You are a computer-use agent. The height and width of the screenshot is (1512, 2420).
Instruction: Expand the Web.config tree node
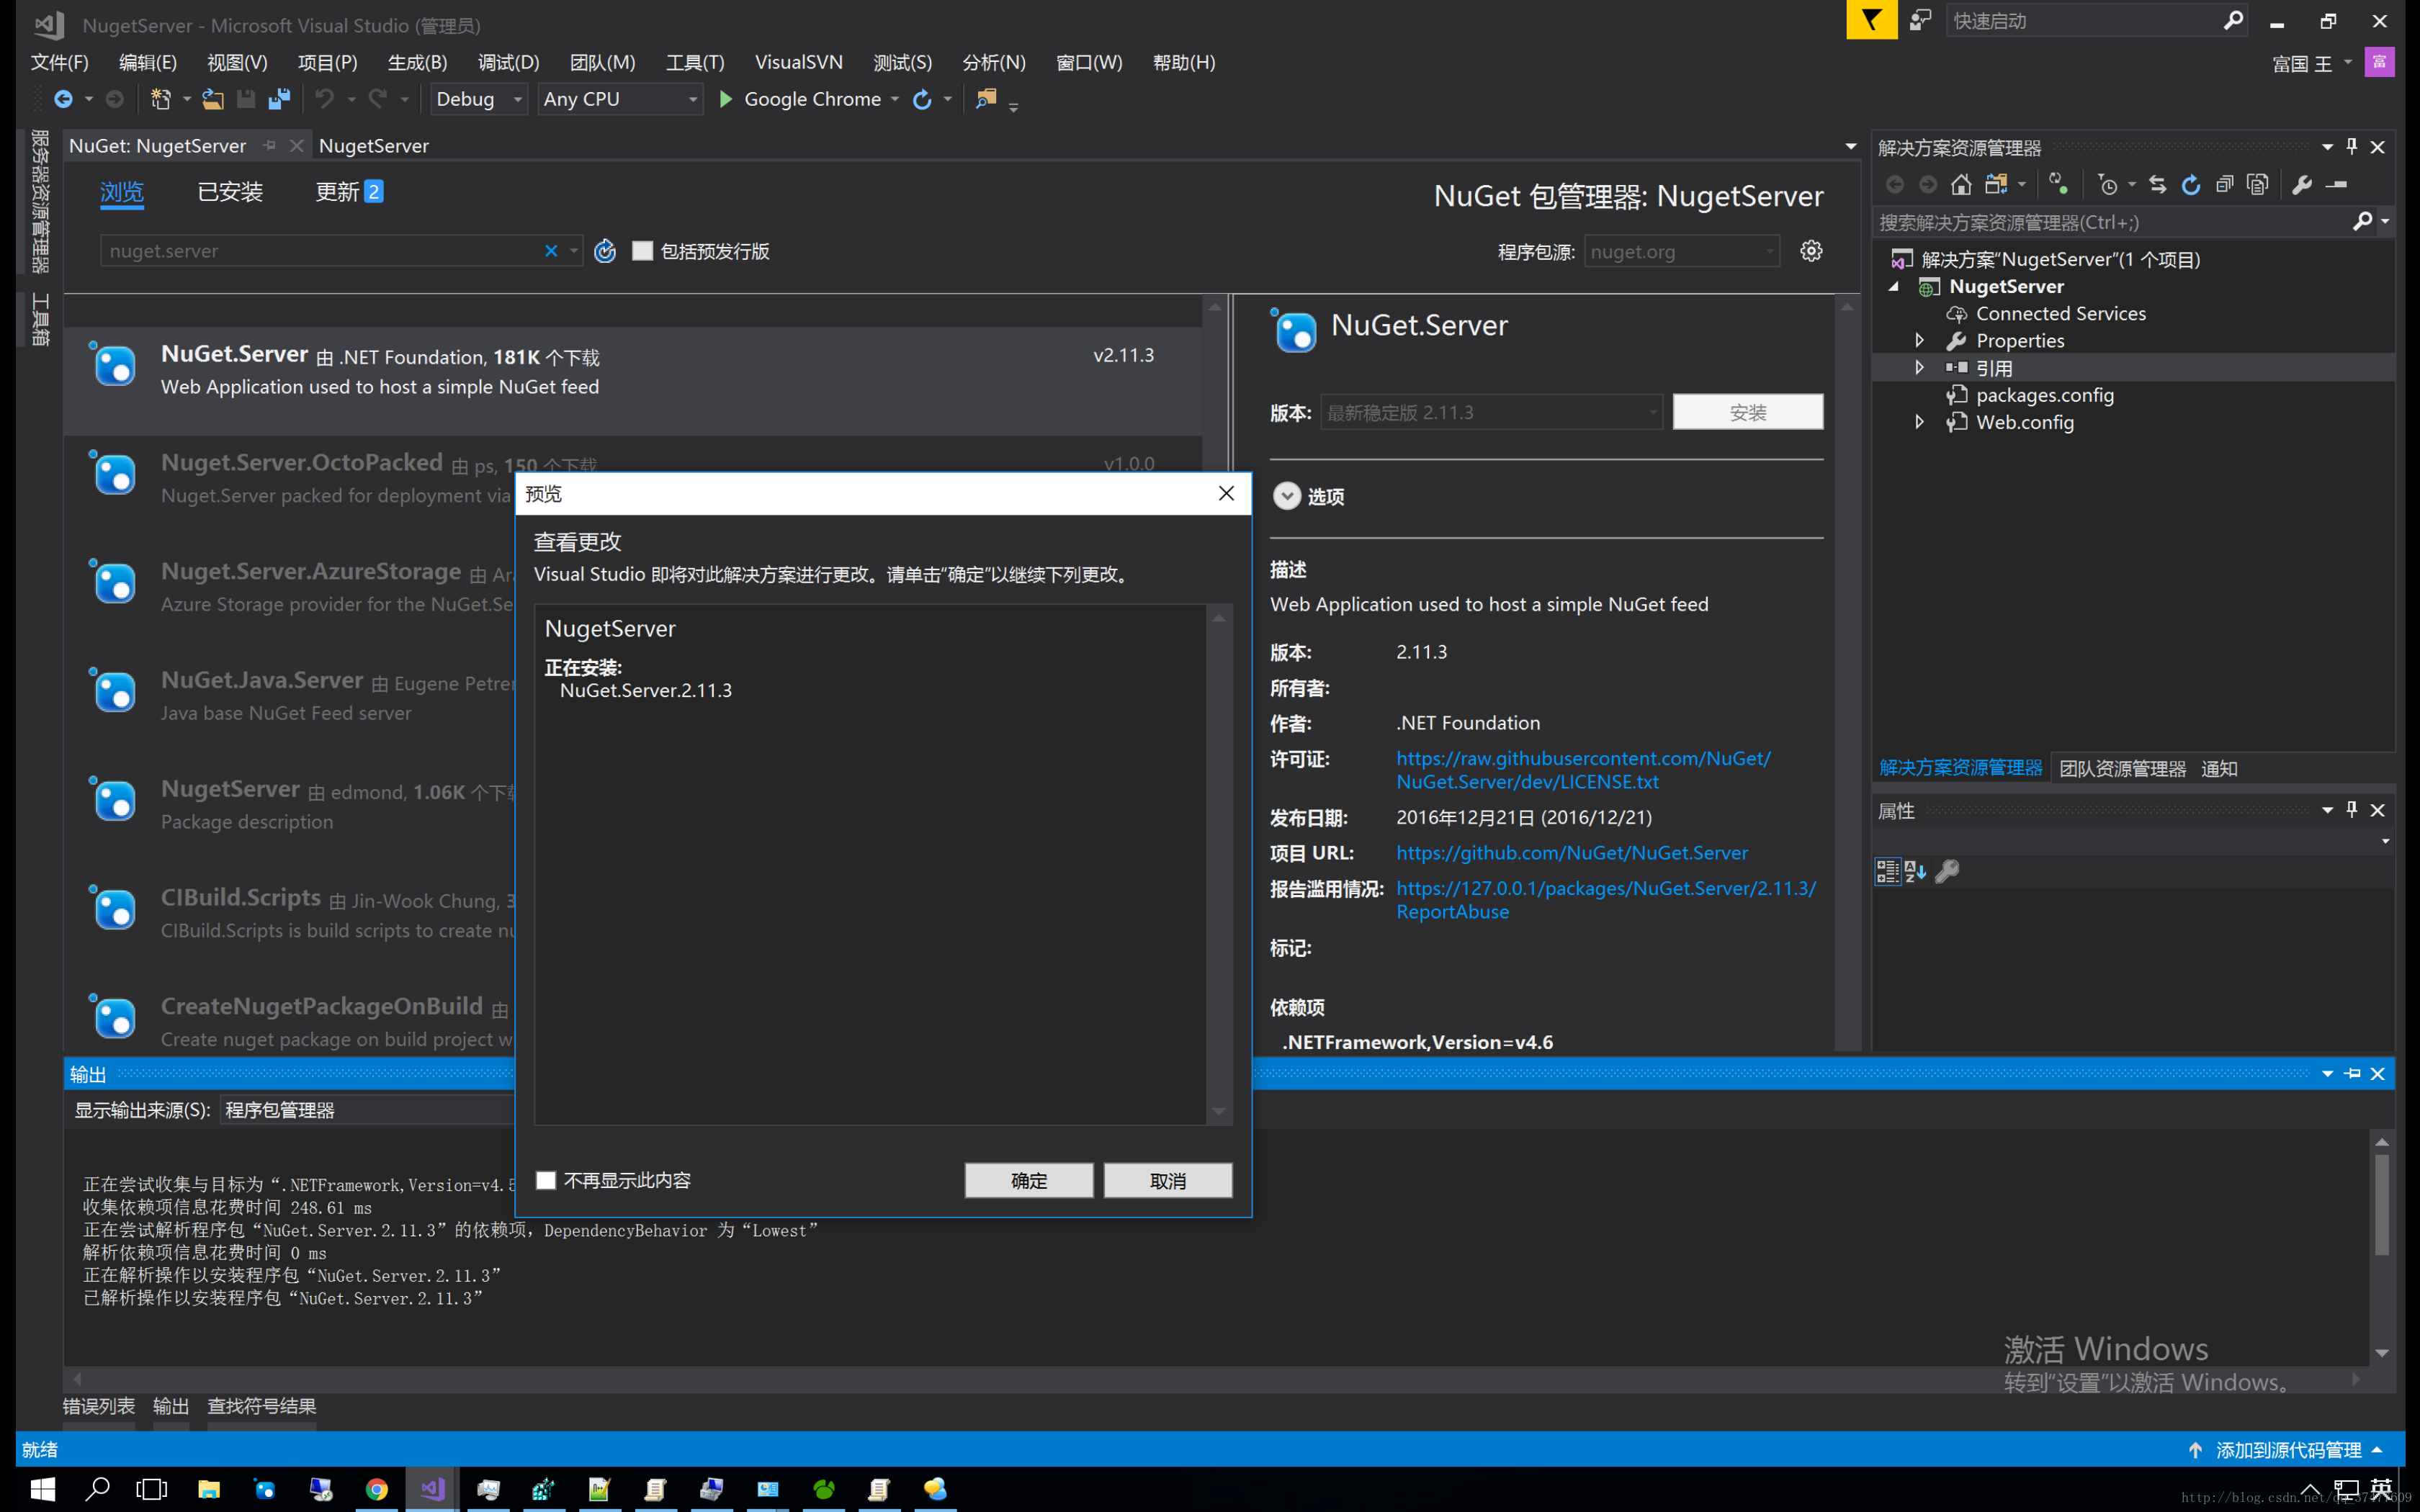pyautogui.click(x=1919, y=422)
